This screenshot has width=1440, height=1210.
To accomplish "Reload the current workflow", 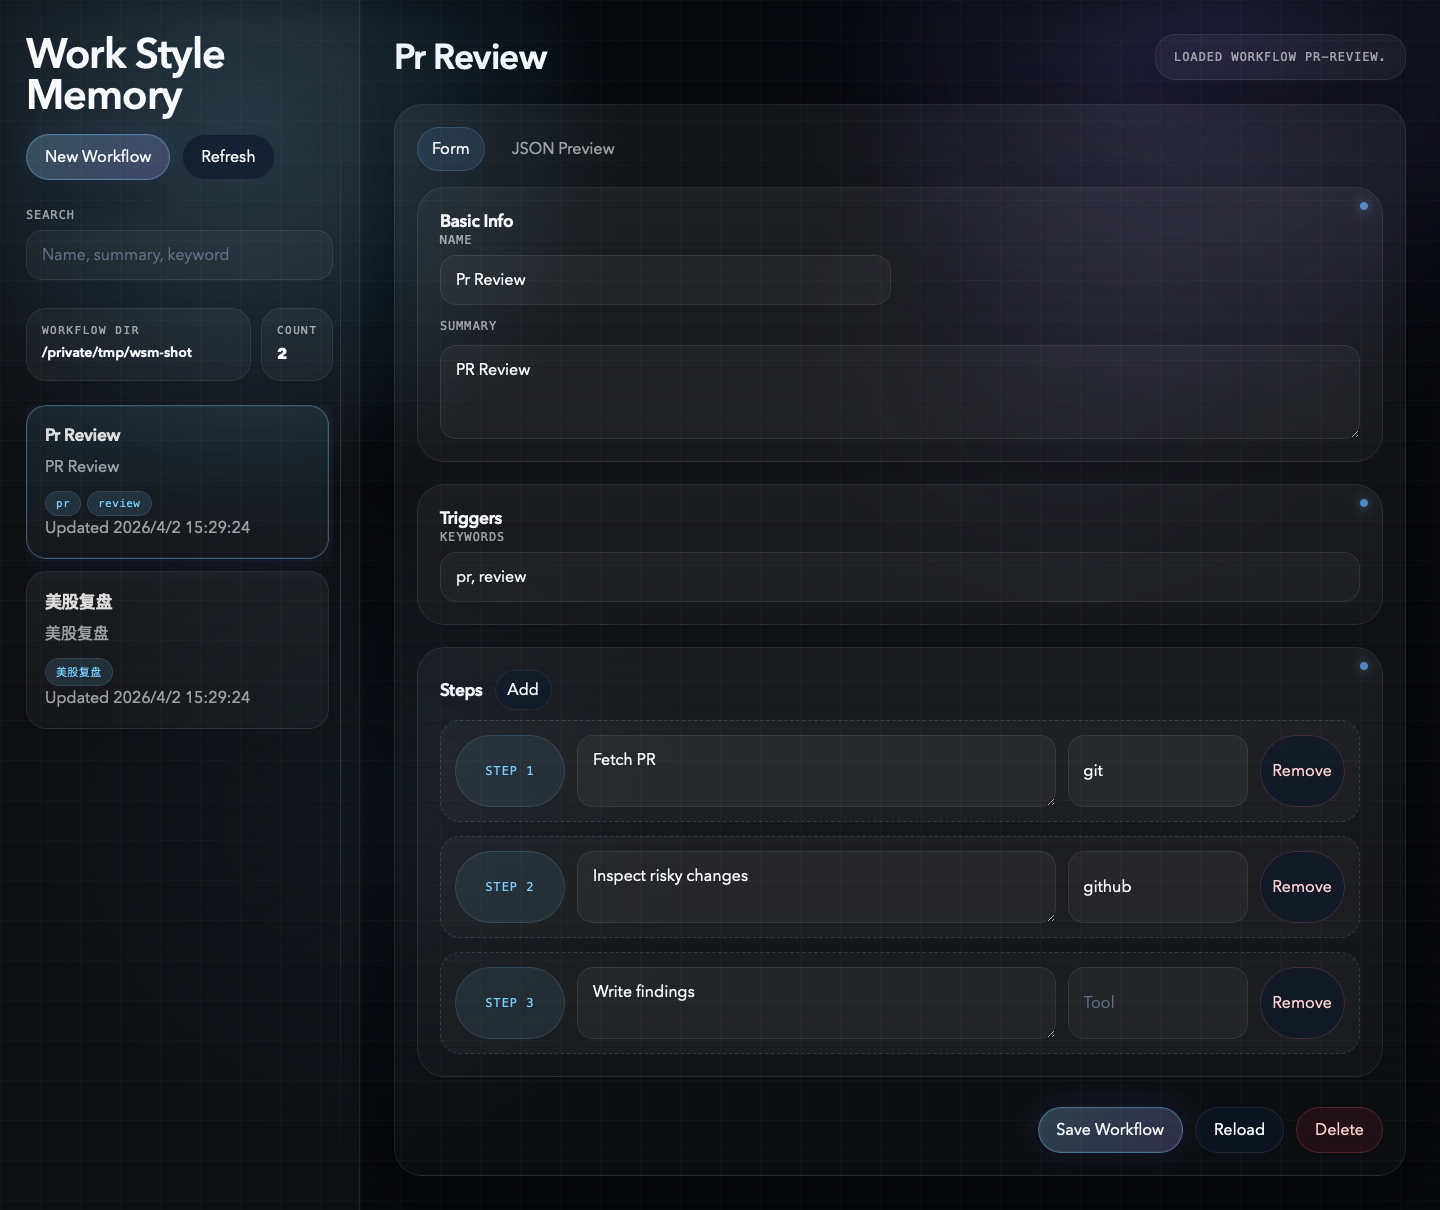I will click(x=1239, y=1130).
